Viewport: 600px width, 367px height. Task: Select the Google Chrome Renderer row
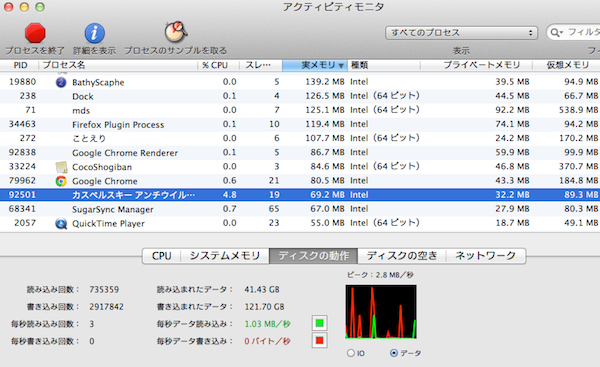coord(300,153)
